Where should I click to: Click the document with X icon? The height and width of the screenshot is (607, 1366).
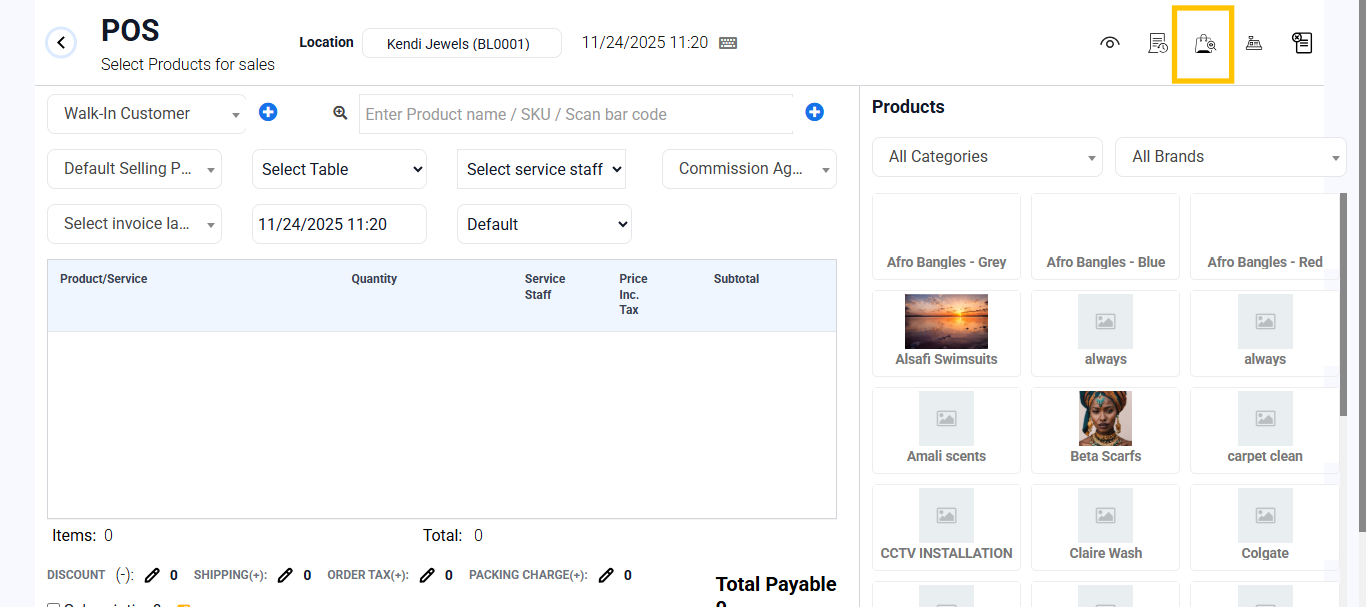pos(1301,43)
